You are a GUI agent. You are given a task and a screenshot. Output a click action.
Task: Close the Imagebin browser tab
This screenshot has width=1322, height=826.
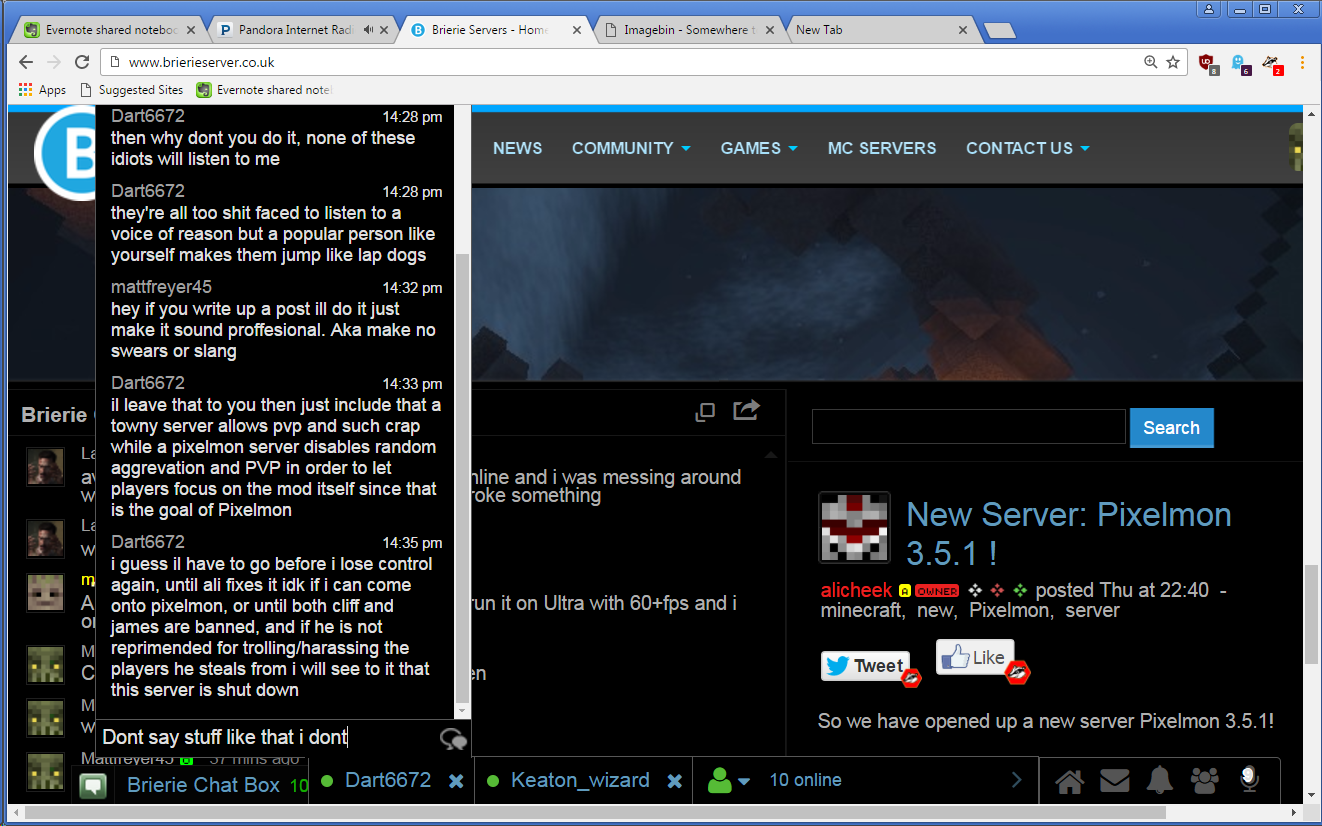[768, 30]
